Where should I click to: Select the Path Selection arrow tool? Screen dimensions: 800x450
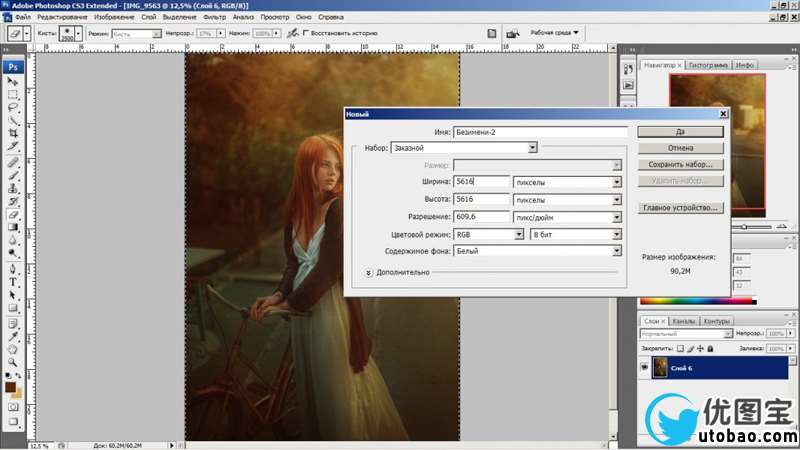click(13, 295)
